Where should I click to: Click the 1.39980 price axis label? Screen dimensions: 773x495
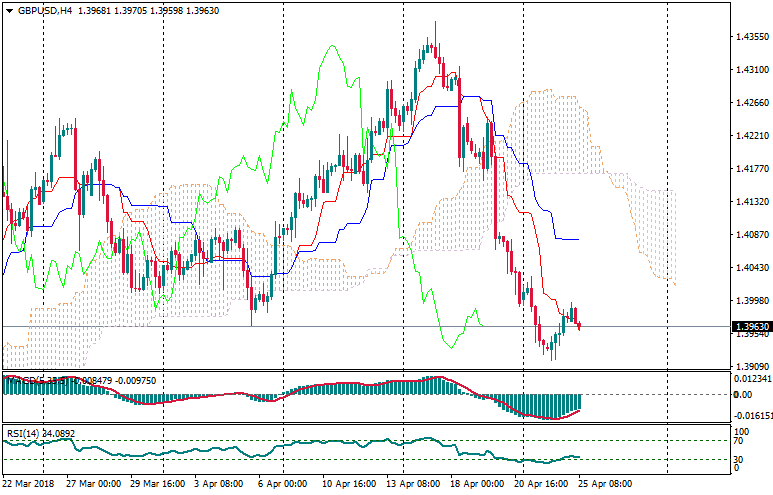[x=750, y=301]
